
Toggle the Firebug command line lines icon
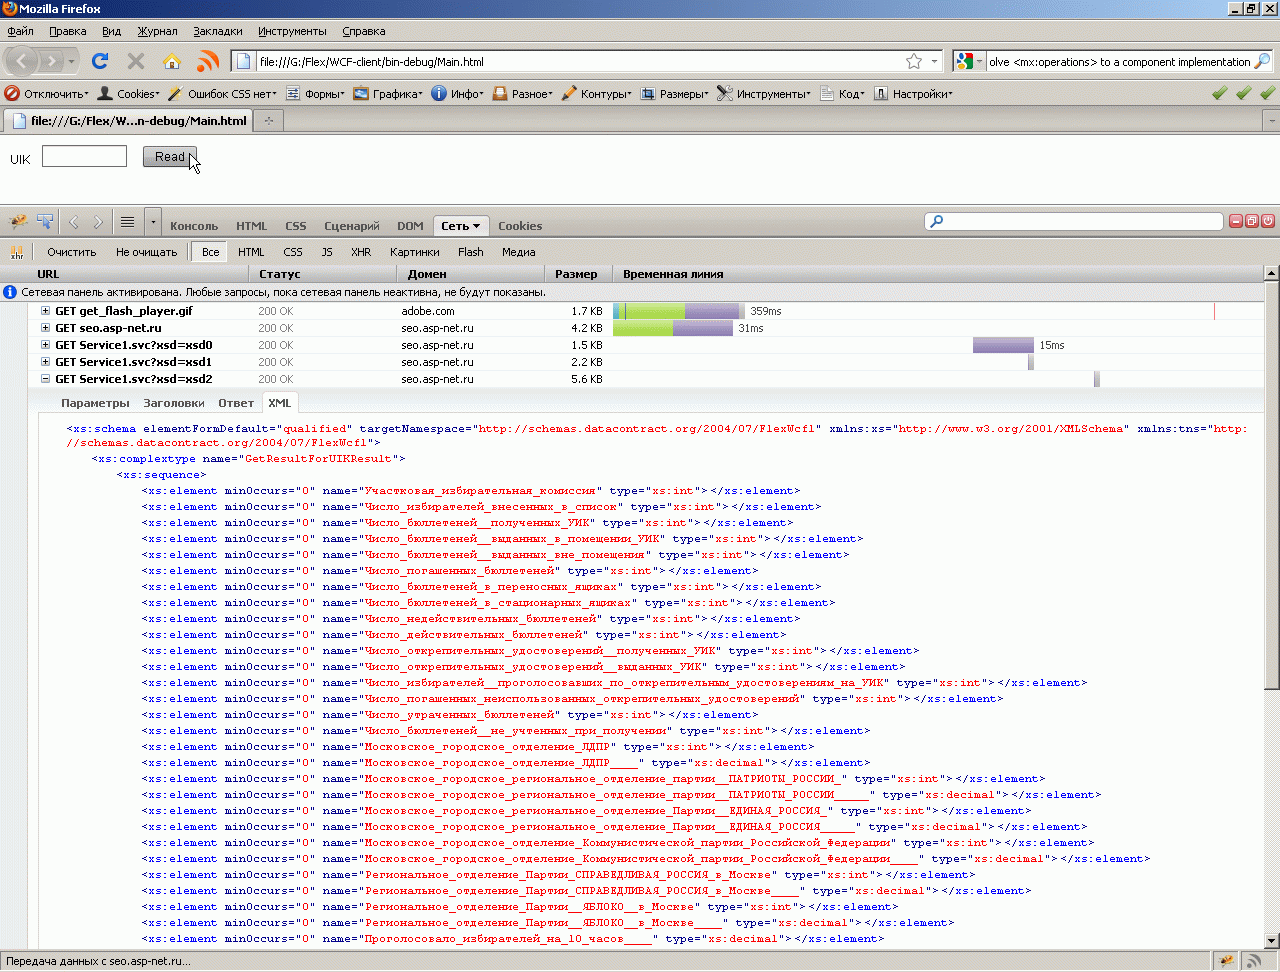[127, 222]
